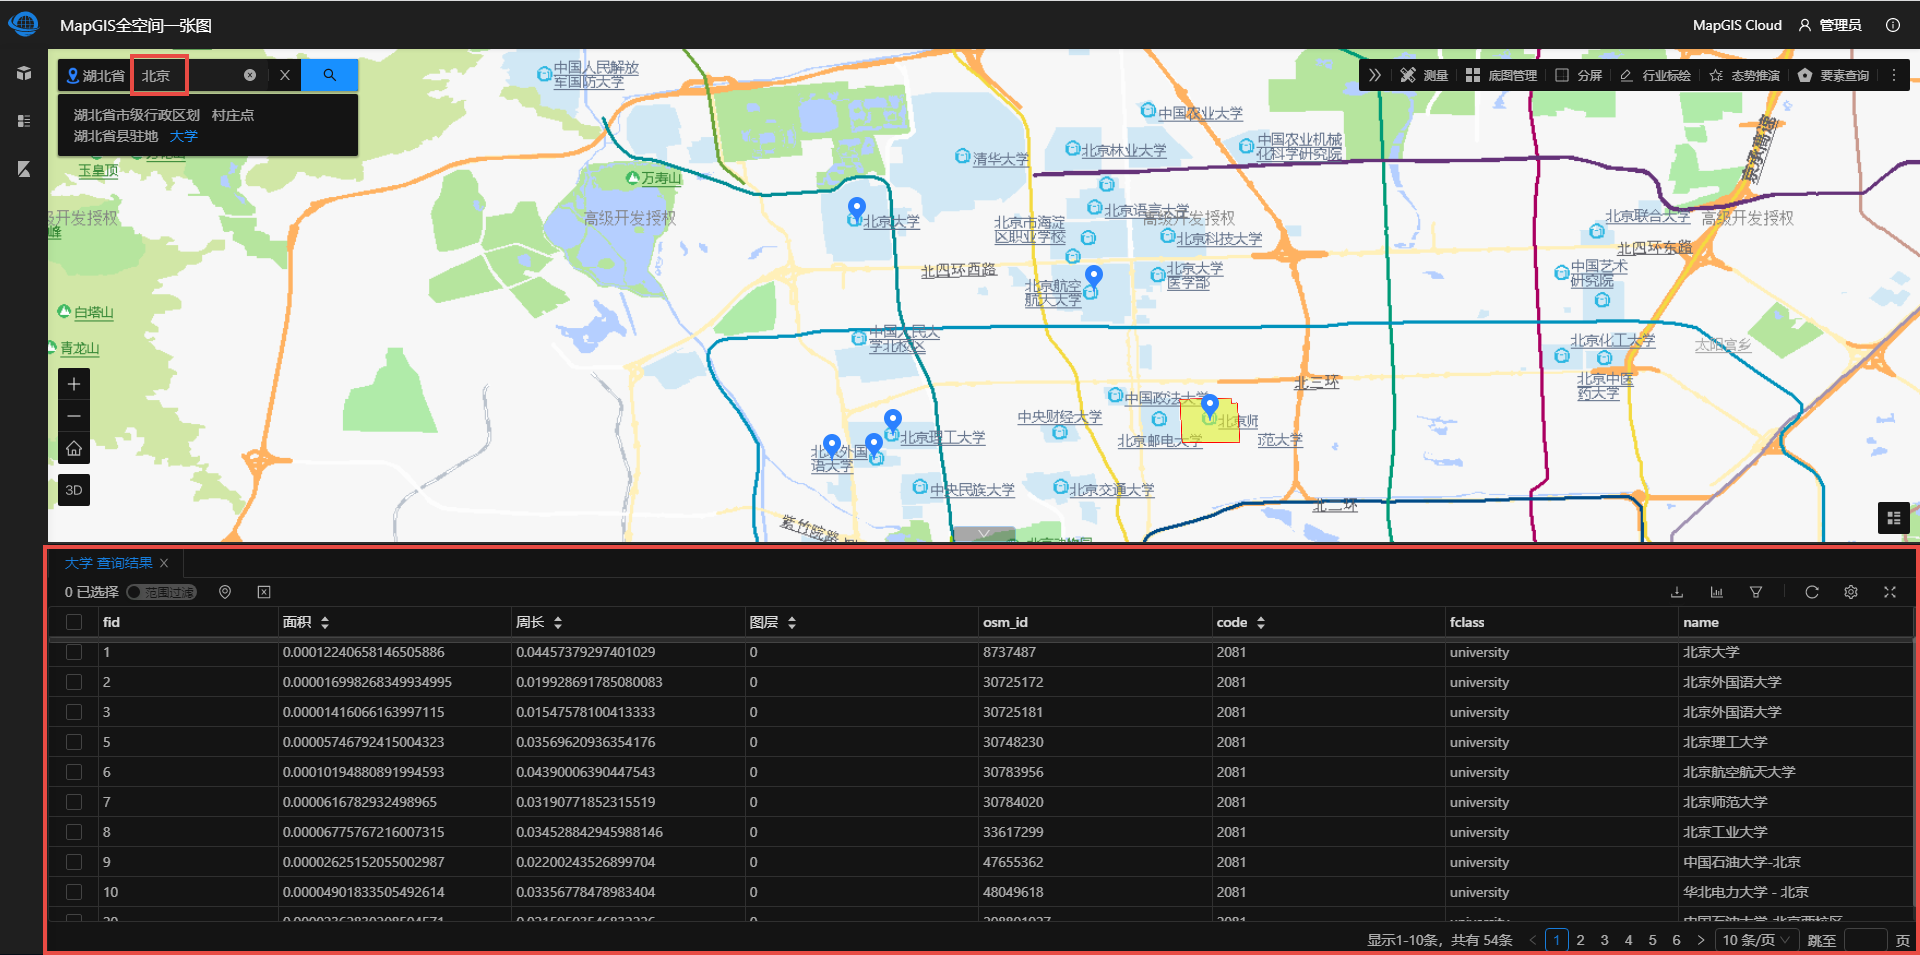Open the info icon in header
This screenshot has width=1920, height=955.
pyautogui.click(x=1893, y=25)
